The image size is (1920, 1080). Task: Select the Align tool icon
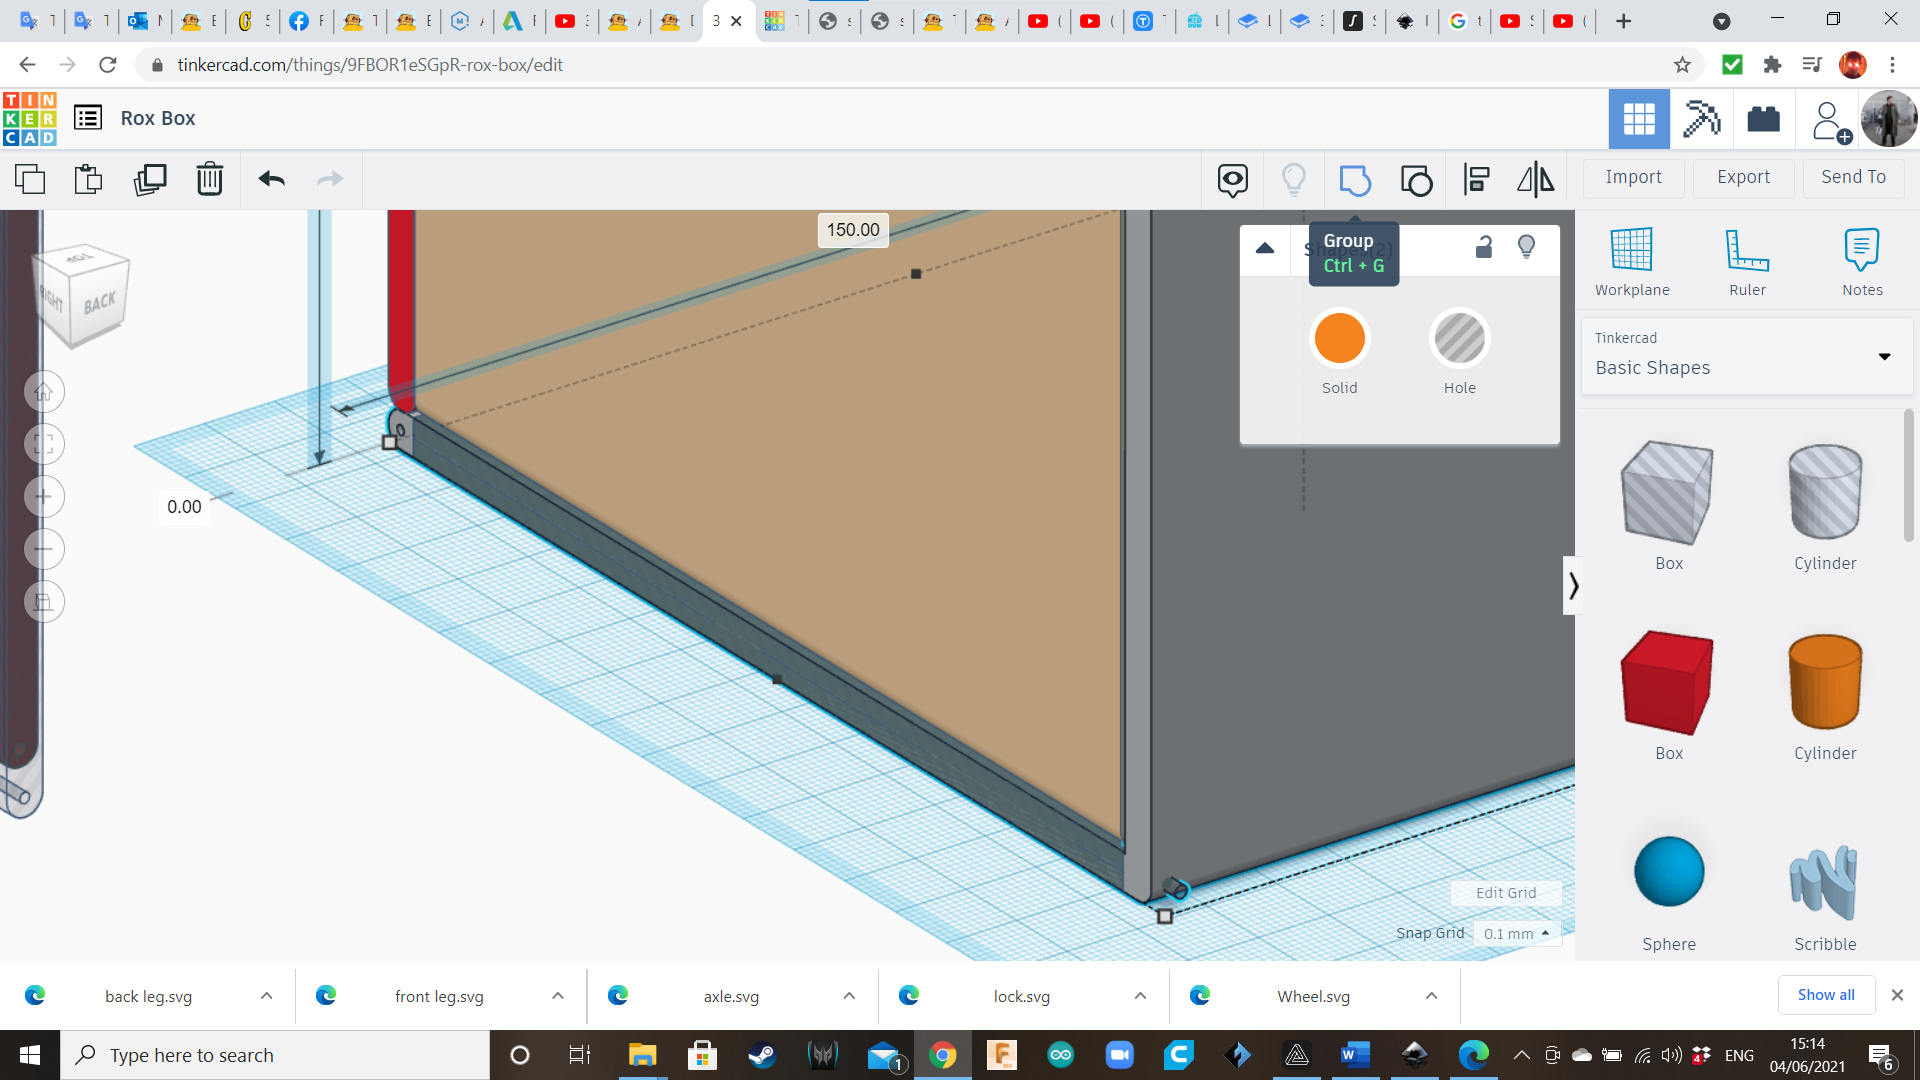1476,180
